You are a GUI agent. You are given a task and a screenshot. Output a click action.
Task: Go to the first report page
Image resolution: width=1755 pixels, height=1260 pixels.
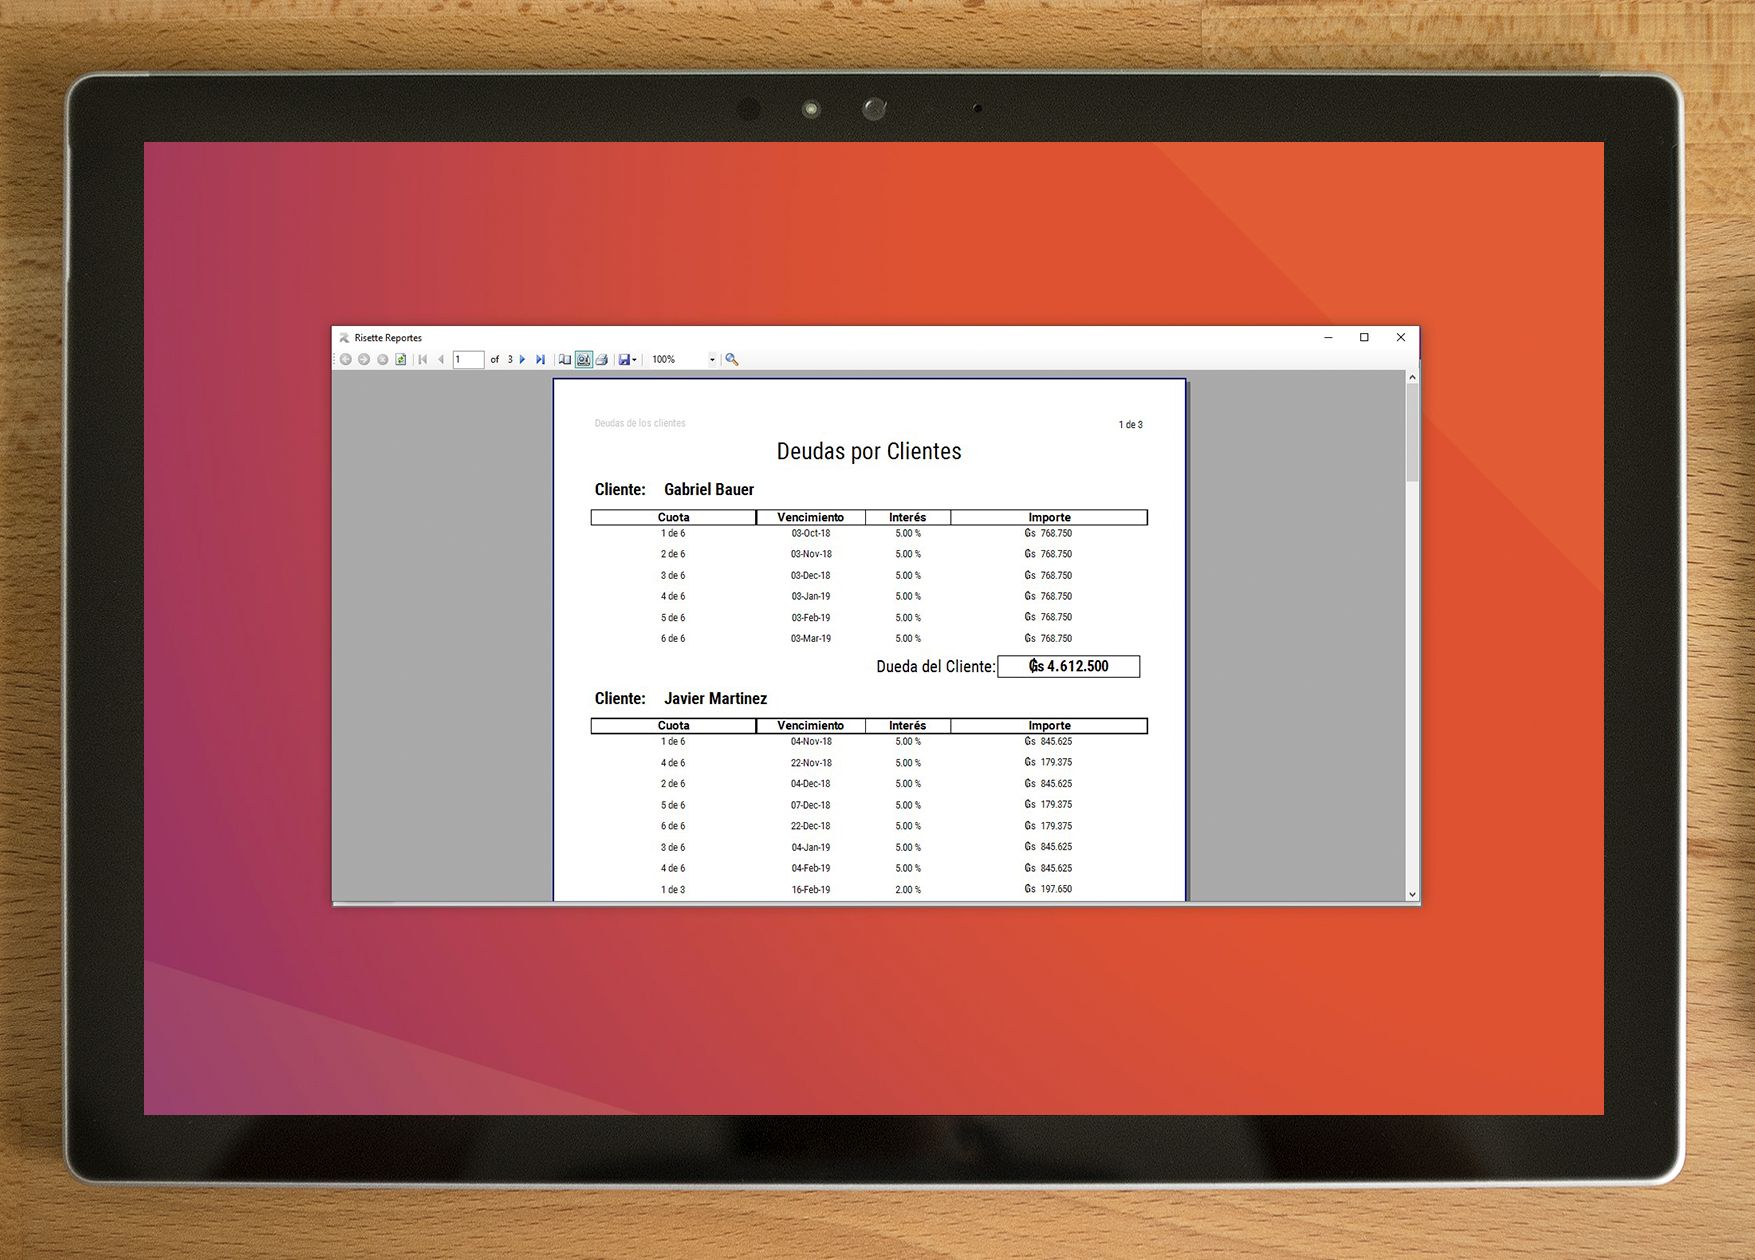[423, 360]
